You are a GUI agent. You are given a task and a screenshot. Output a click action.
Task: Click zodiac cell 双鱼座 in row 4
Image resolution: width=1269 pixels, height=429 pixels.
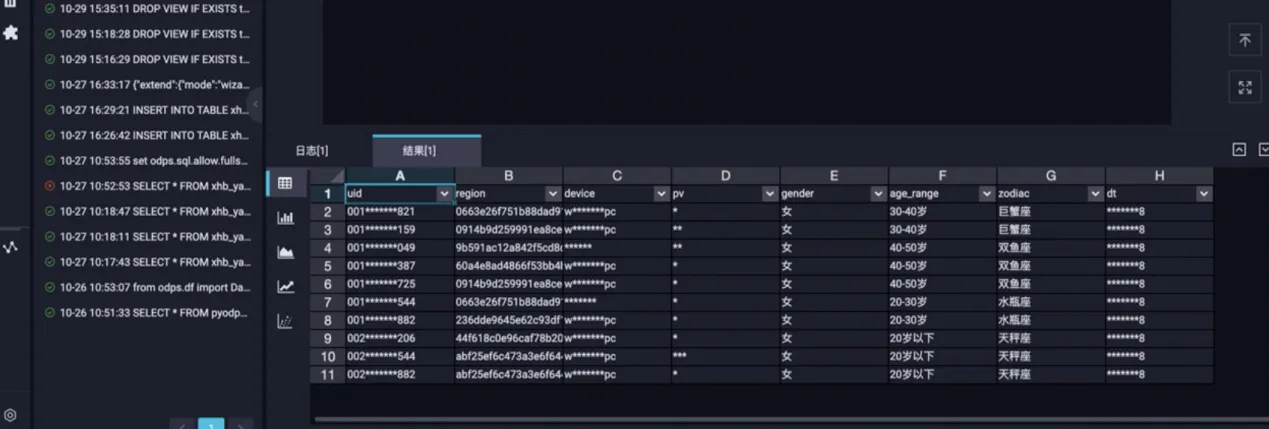pyautogui.click(x=1050, y=248)
